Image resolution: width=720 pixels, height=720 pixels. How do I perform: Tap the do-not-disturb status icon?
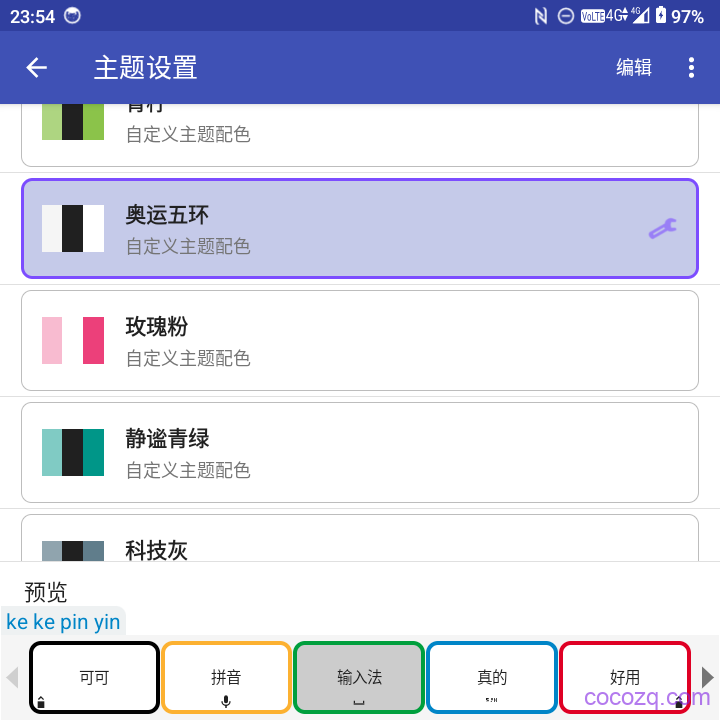565,16
